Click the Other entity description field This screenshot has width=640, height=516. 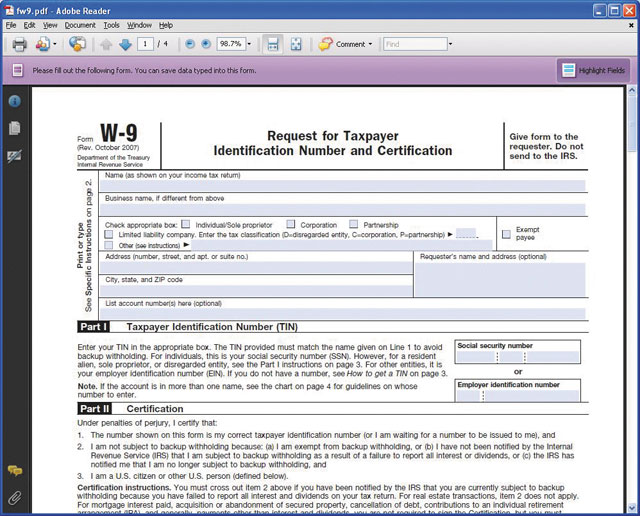click(342, 245)
